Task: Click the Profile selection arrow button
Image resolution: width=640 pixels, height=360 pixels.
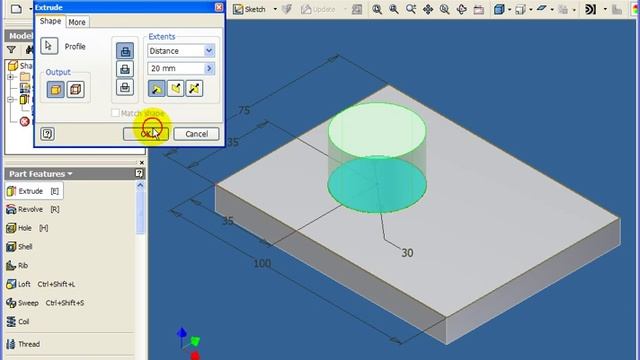Action: pyautogui.click(x=49, y=46)
